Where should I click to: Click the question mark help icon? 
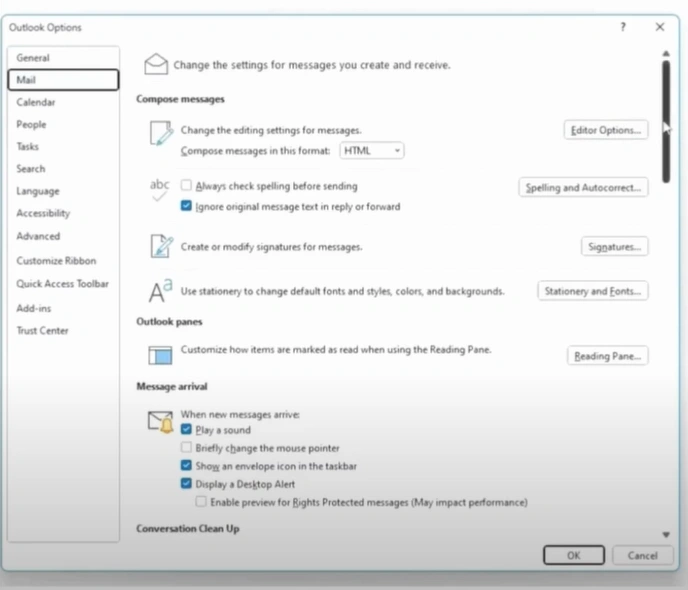(623, 27)
